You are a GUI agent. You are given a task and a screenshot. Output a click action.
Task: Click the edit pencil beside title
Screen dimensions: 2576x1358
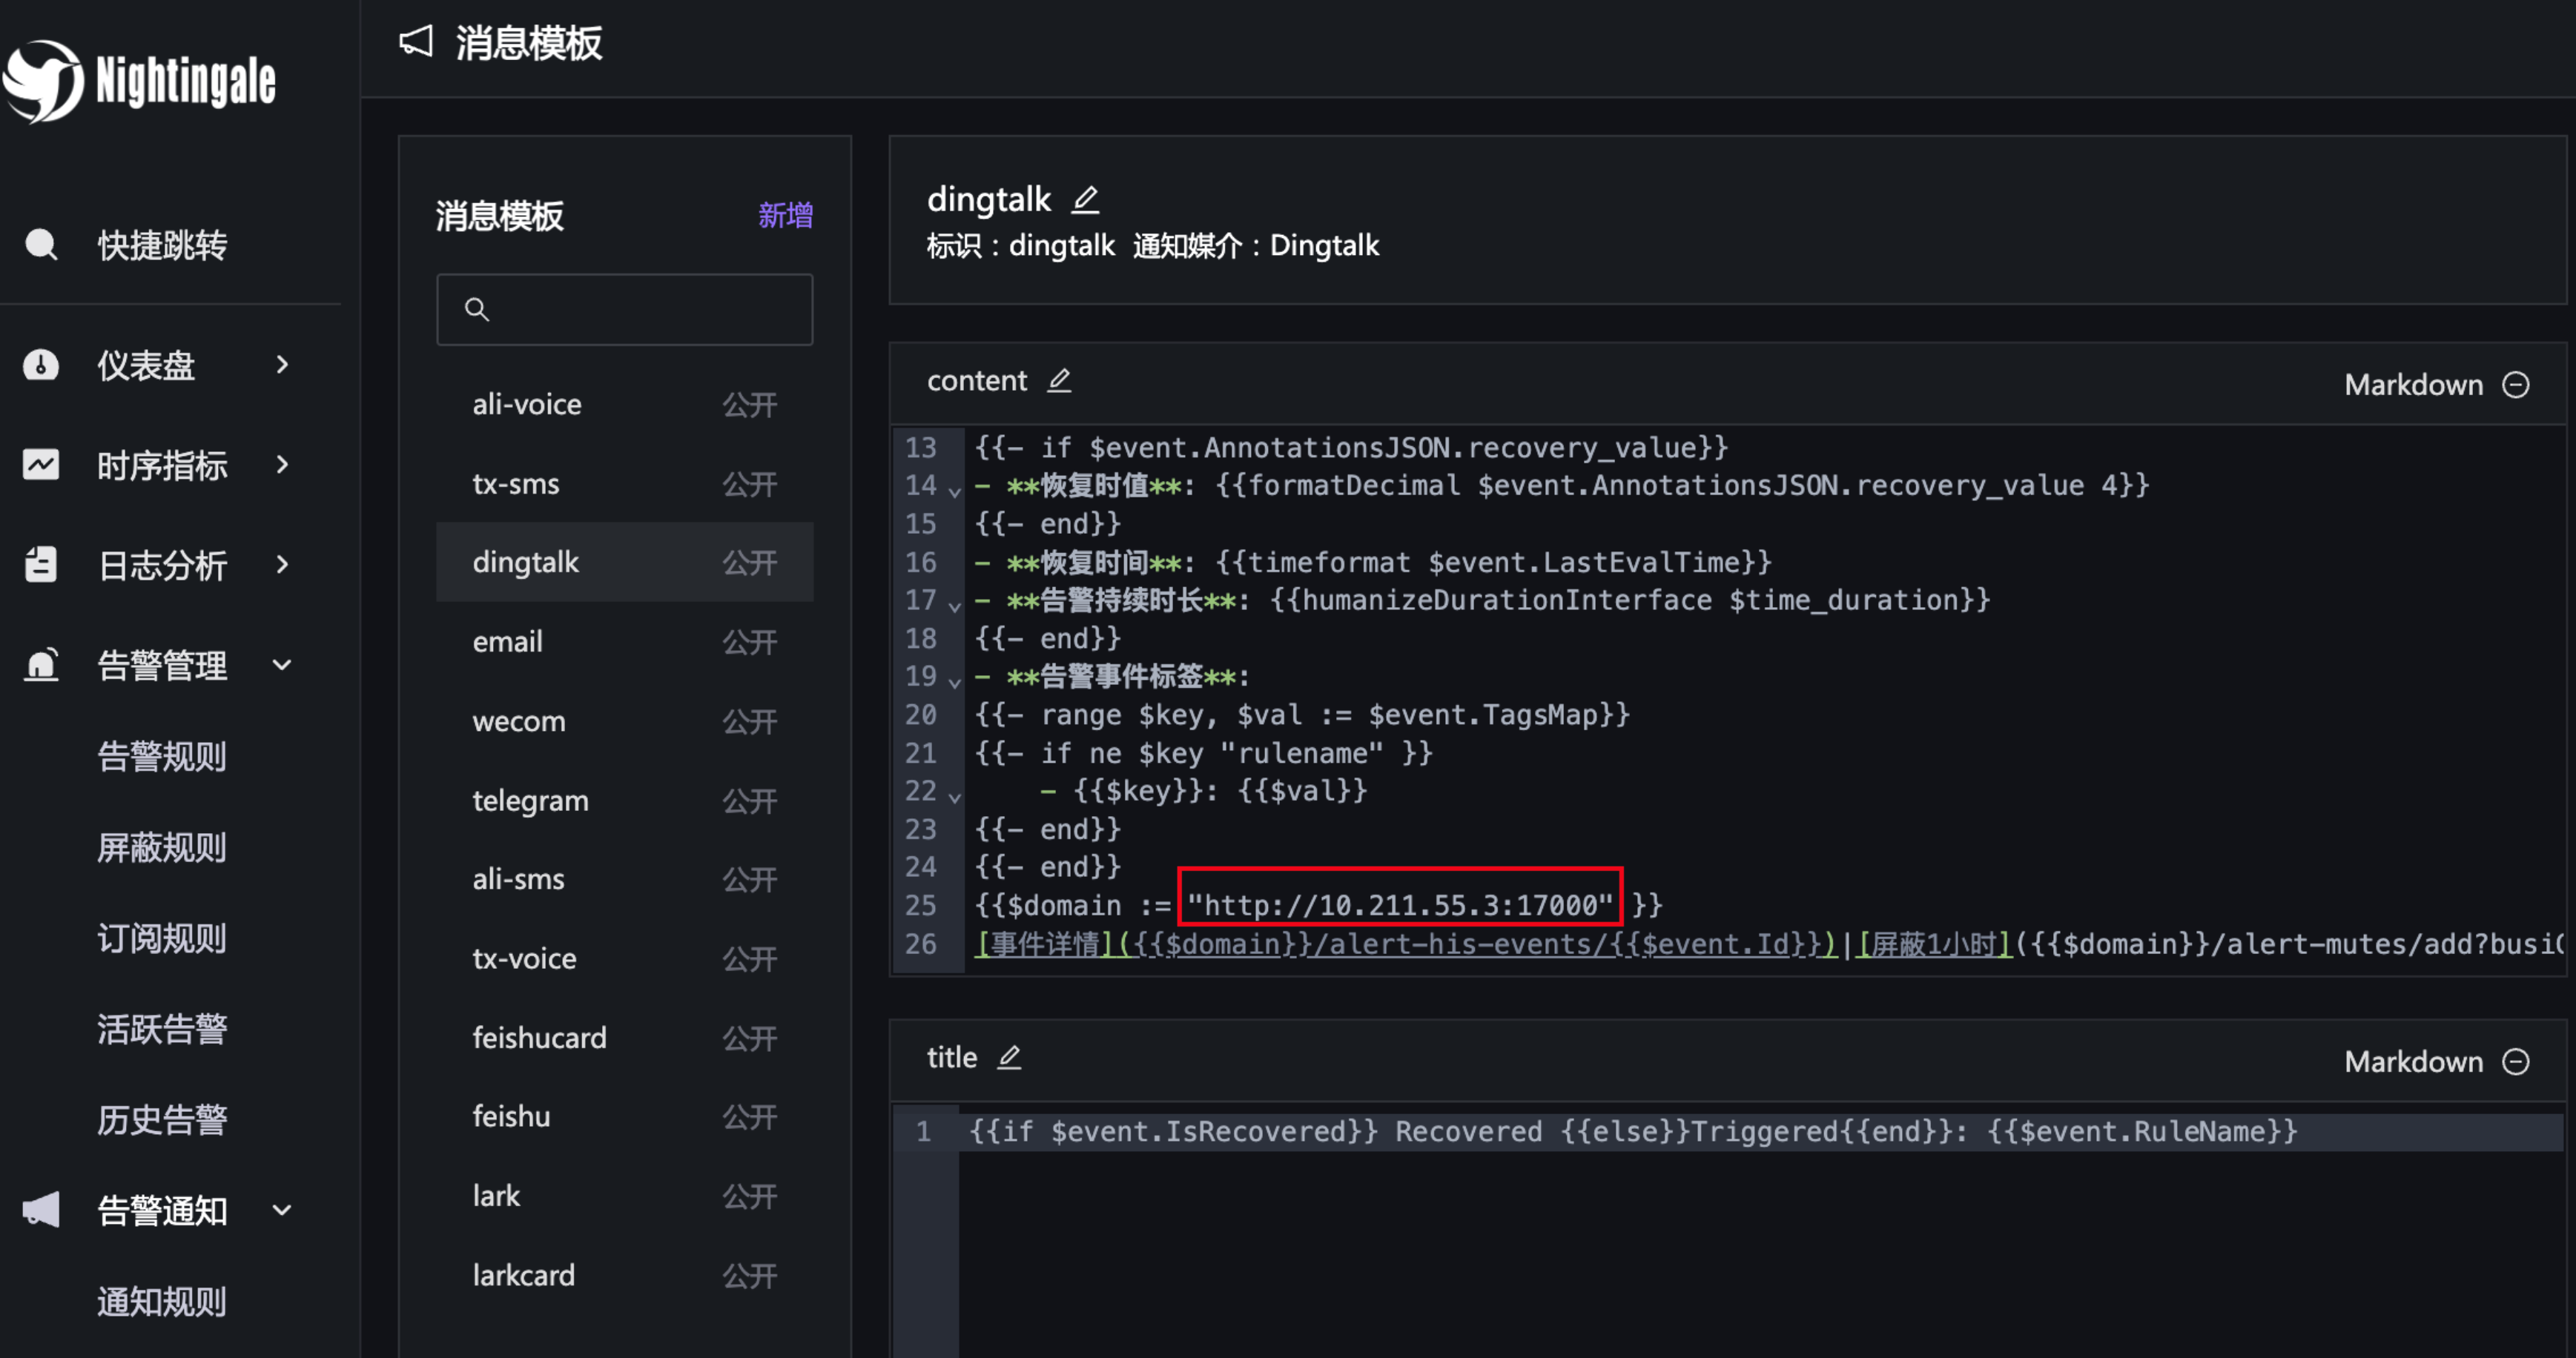pos(1009,1057)
